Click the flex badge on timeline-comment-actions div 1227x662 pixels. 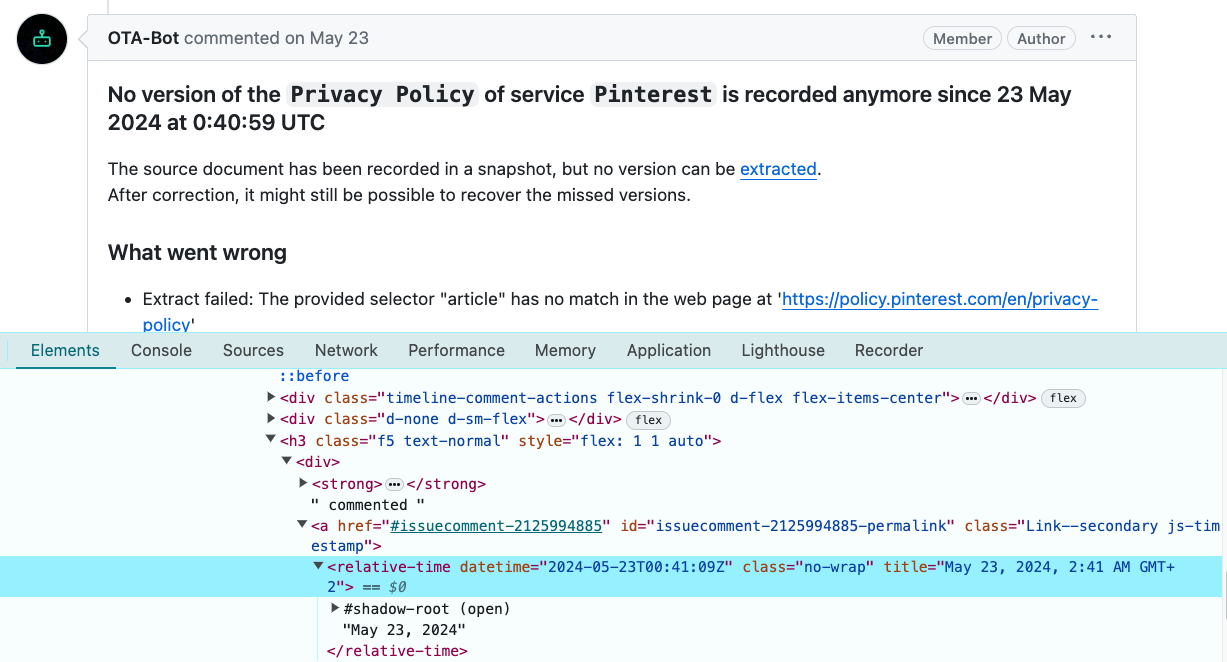pos(1063,398)
